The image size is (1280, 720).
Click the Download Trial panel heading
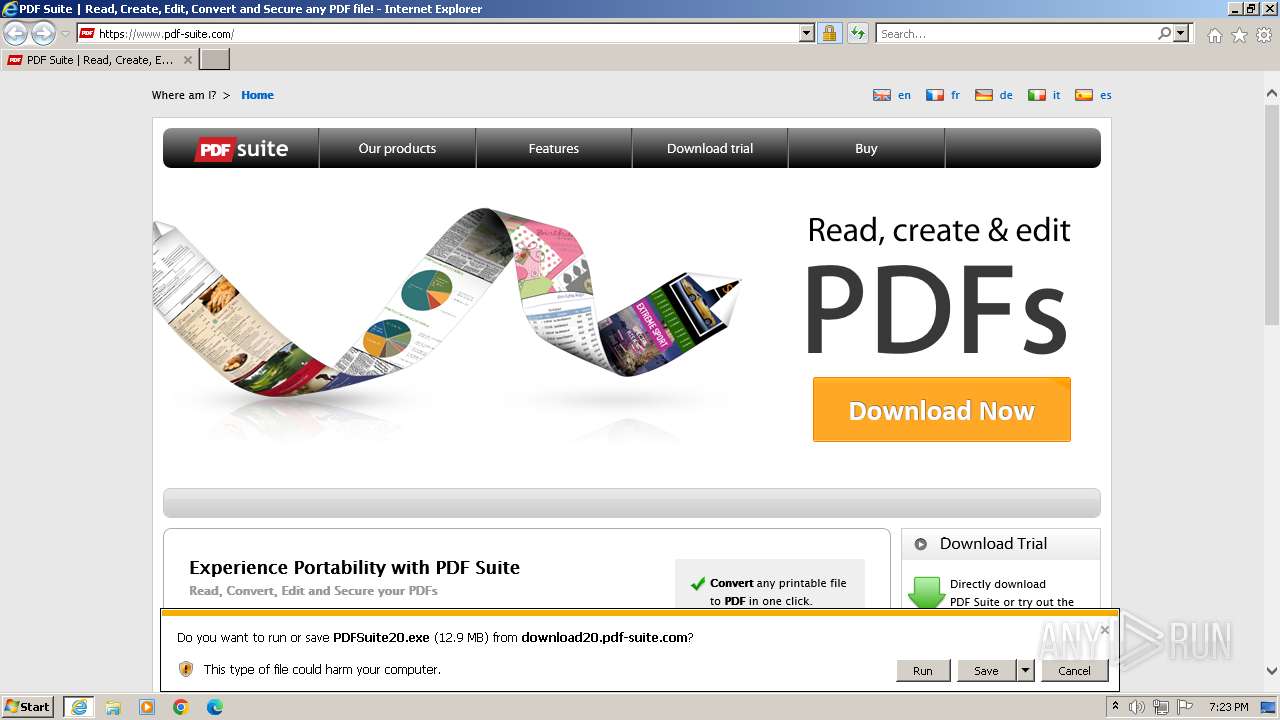993,544
